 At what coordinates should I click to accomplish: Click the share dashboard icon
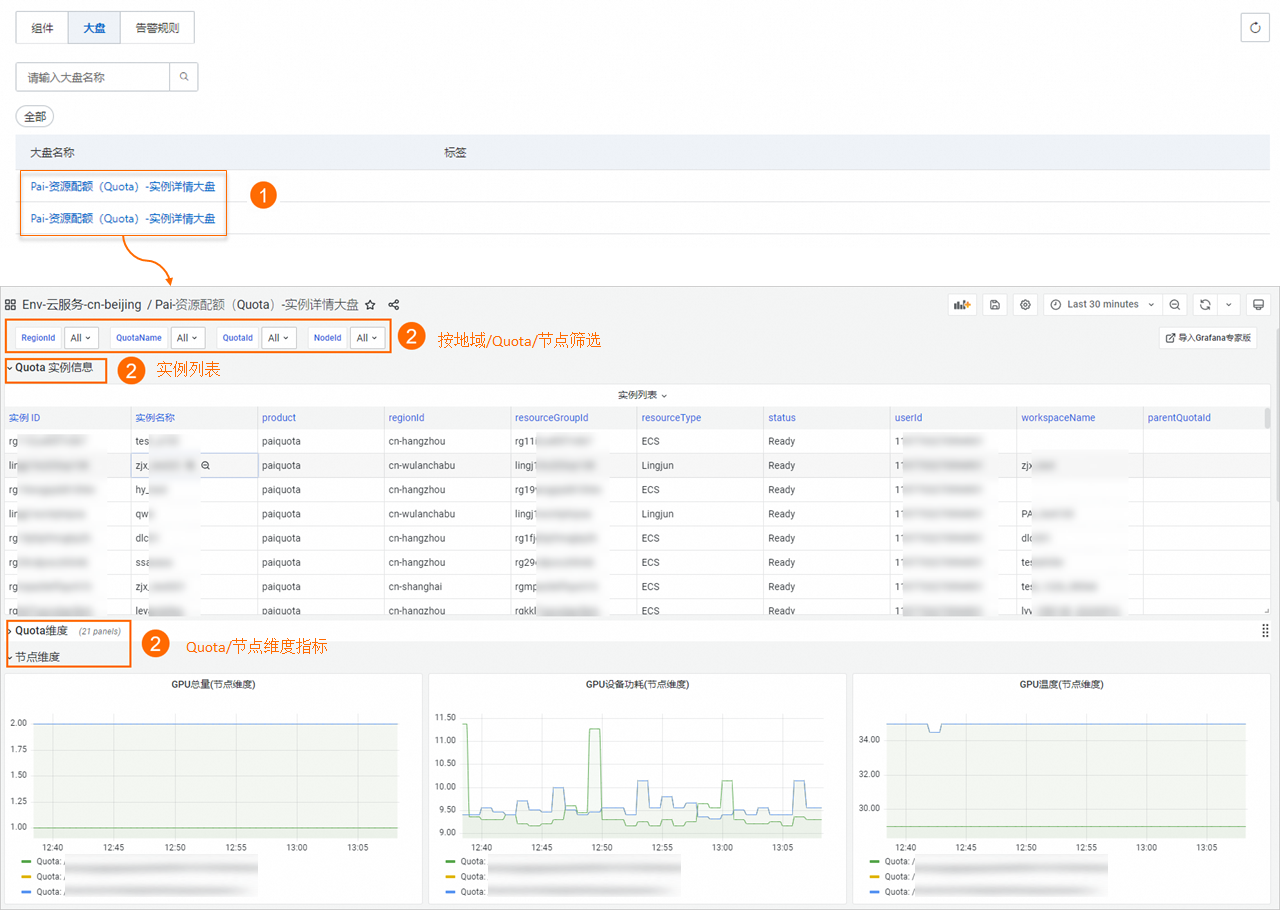(394, 305)
